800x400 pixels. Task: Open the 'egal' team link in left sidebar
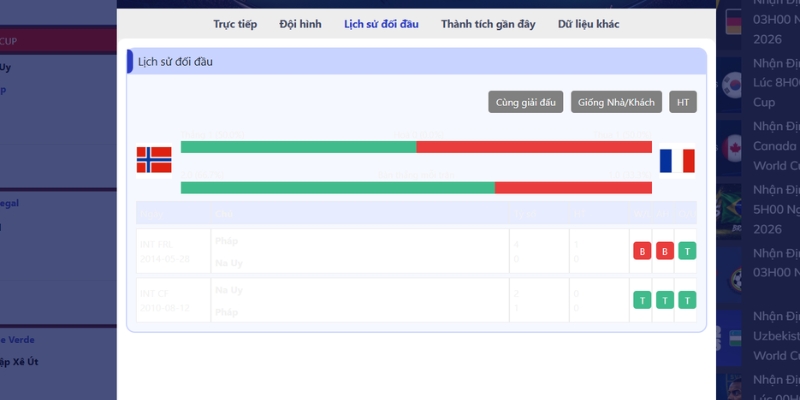tap(10, 203)
